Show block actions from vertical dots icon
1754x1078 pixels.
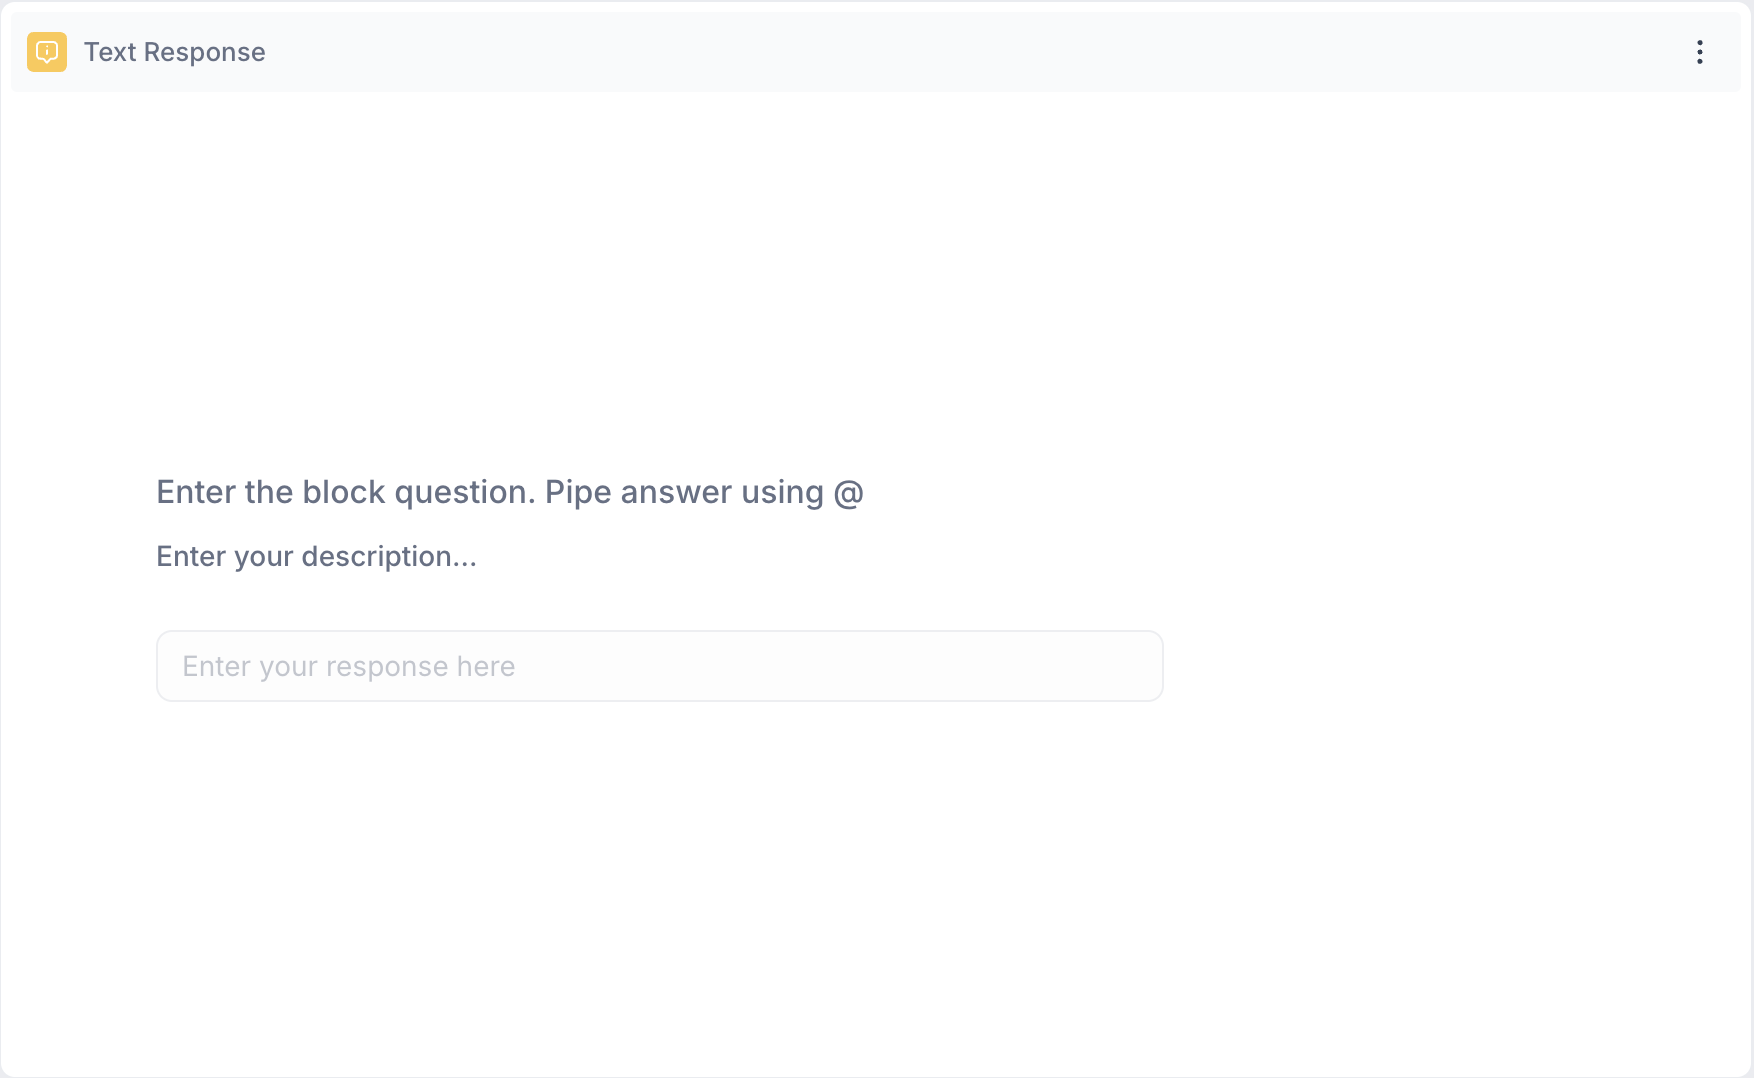pos(1699,52)
